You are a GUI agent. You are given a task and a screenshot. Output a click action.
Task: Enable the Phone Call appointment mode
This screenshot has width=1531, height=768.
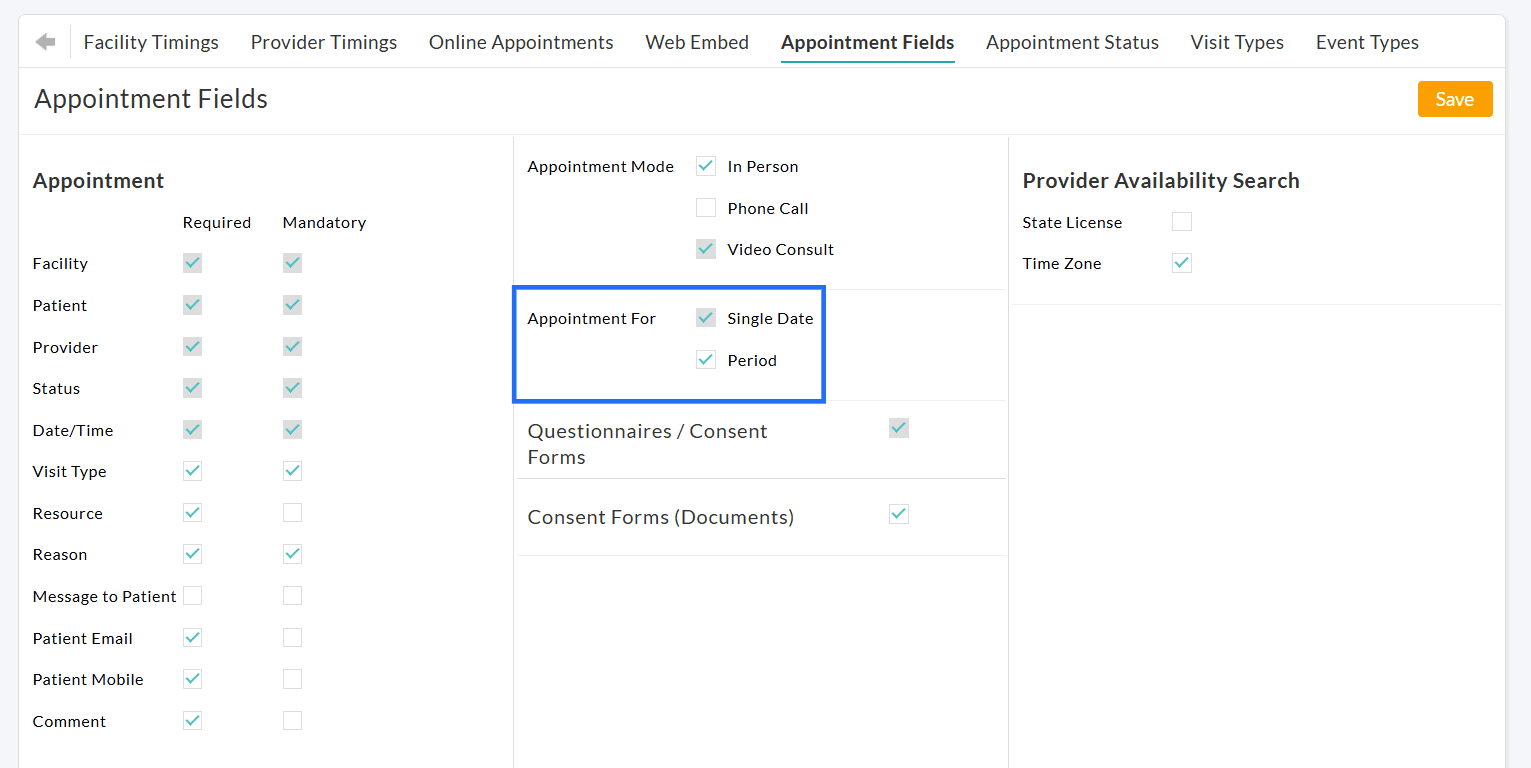pos(706,207)
